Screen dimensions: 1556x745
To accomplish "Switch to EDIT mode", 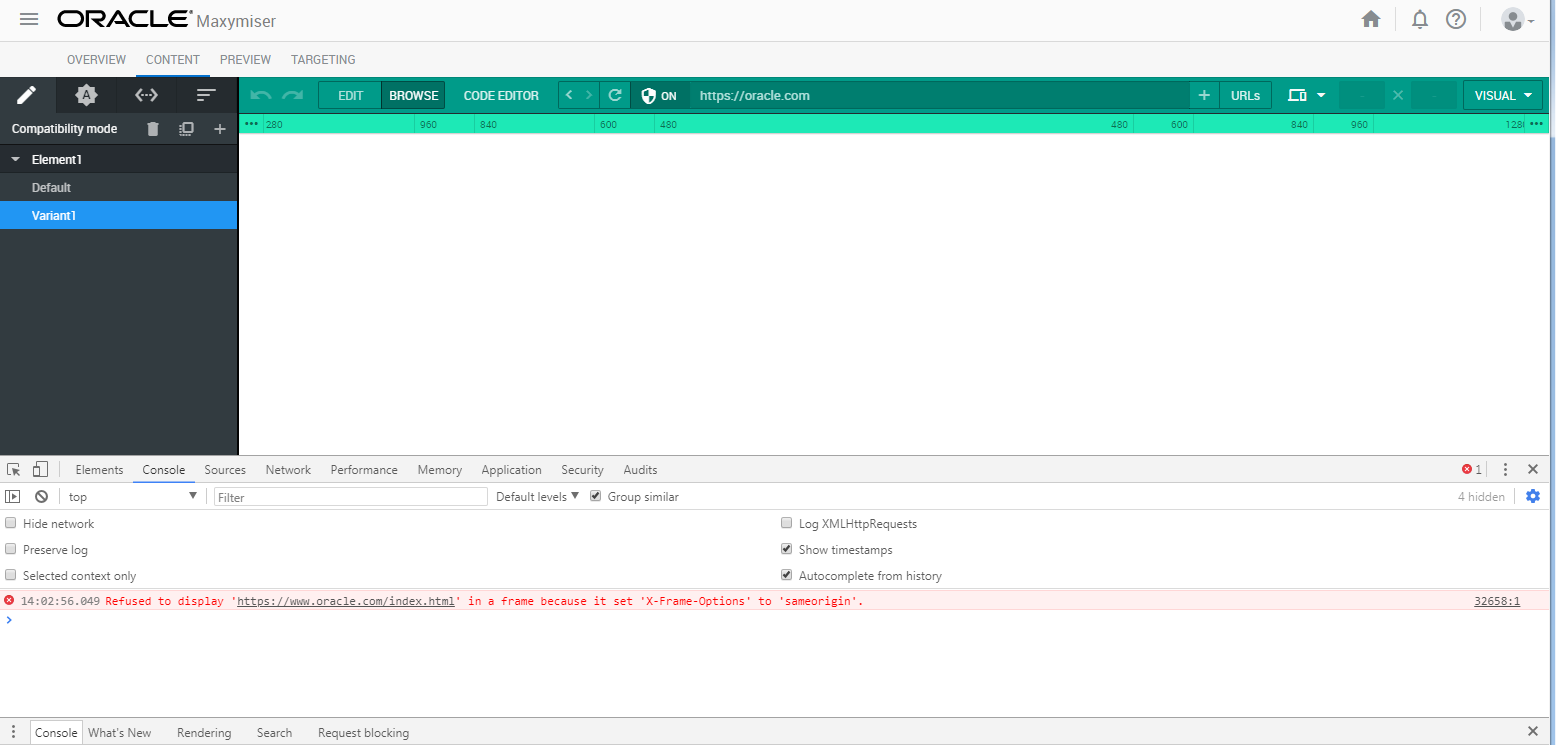I will click(351, 96).
